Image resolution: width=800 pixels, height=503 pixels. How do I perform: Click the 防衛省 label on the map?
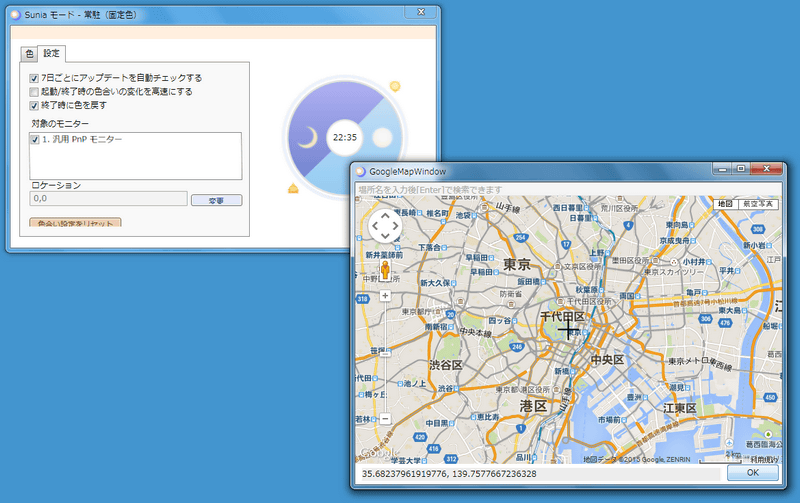[x=511, y=294]
